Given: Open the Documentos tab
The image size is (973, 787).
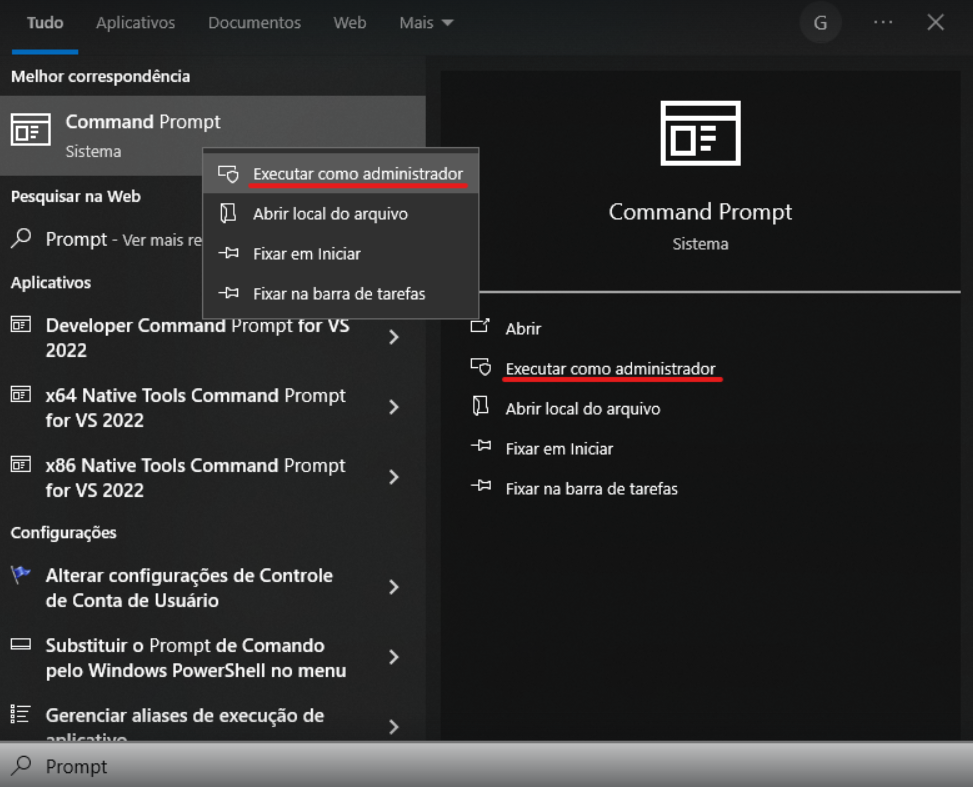Looking at the screenshot, I should [x=254, y=23].
